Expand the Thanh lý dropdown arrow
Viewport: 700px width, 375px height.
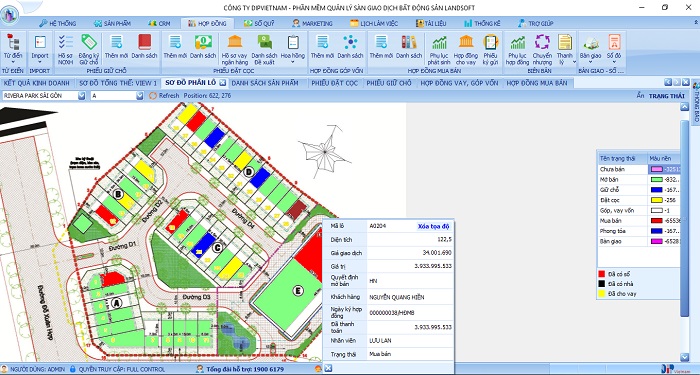tap(575, 62)
